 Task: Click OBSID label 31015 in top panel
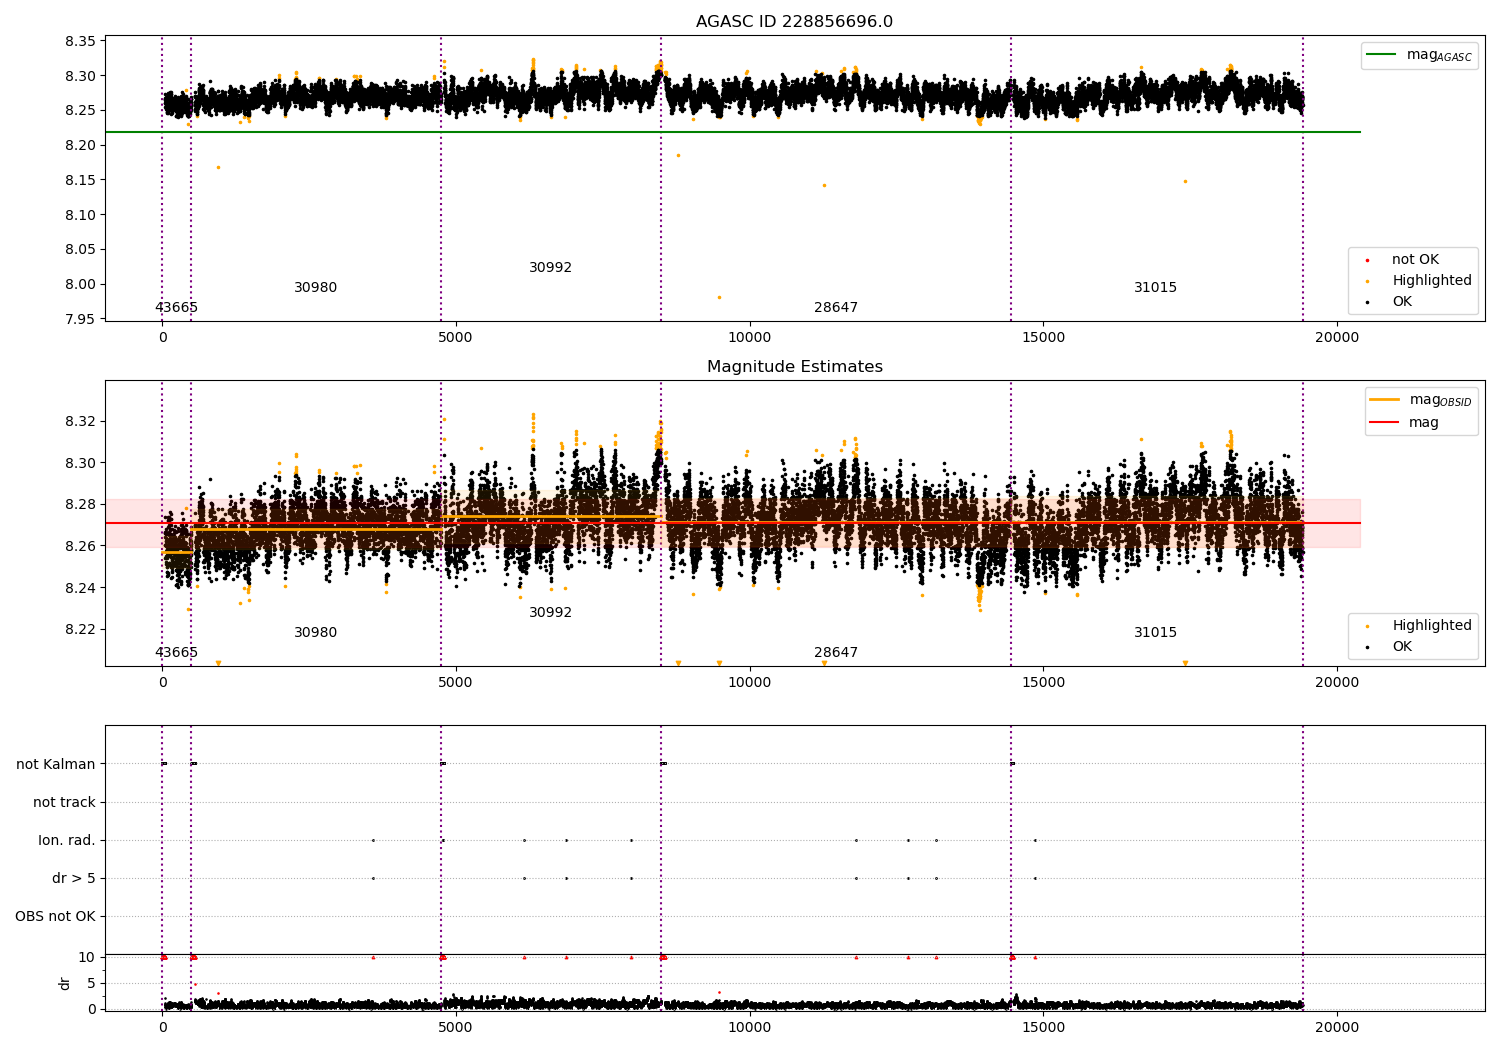pos(1155,288)
